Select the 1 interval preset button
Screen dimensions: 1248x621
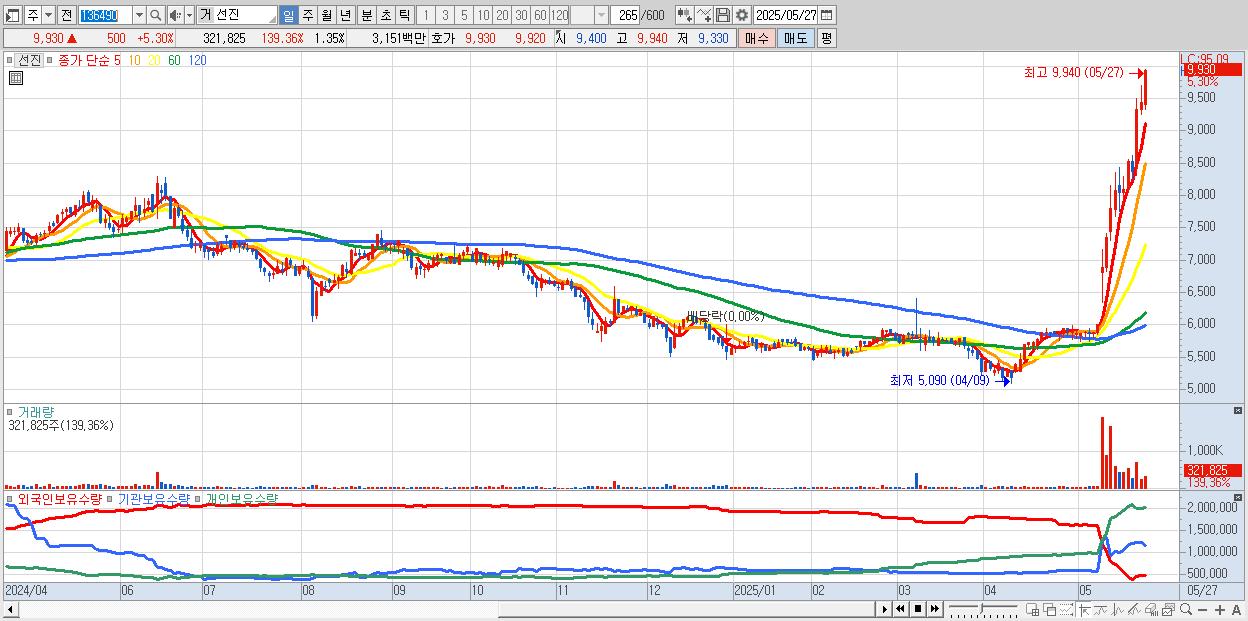[x=425, y=15]
